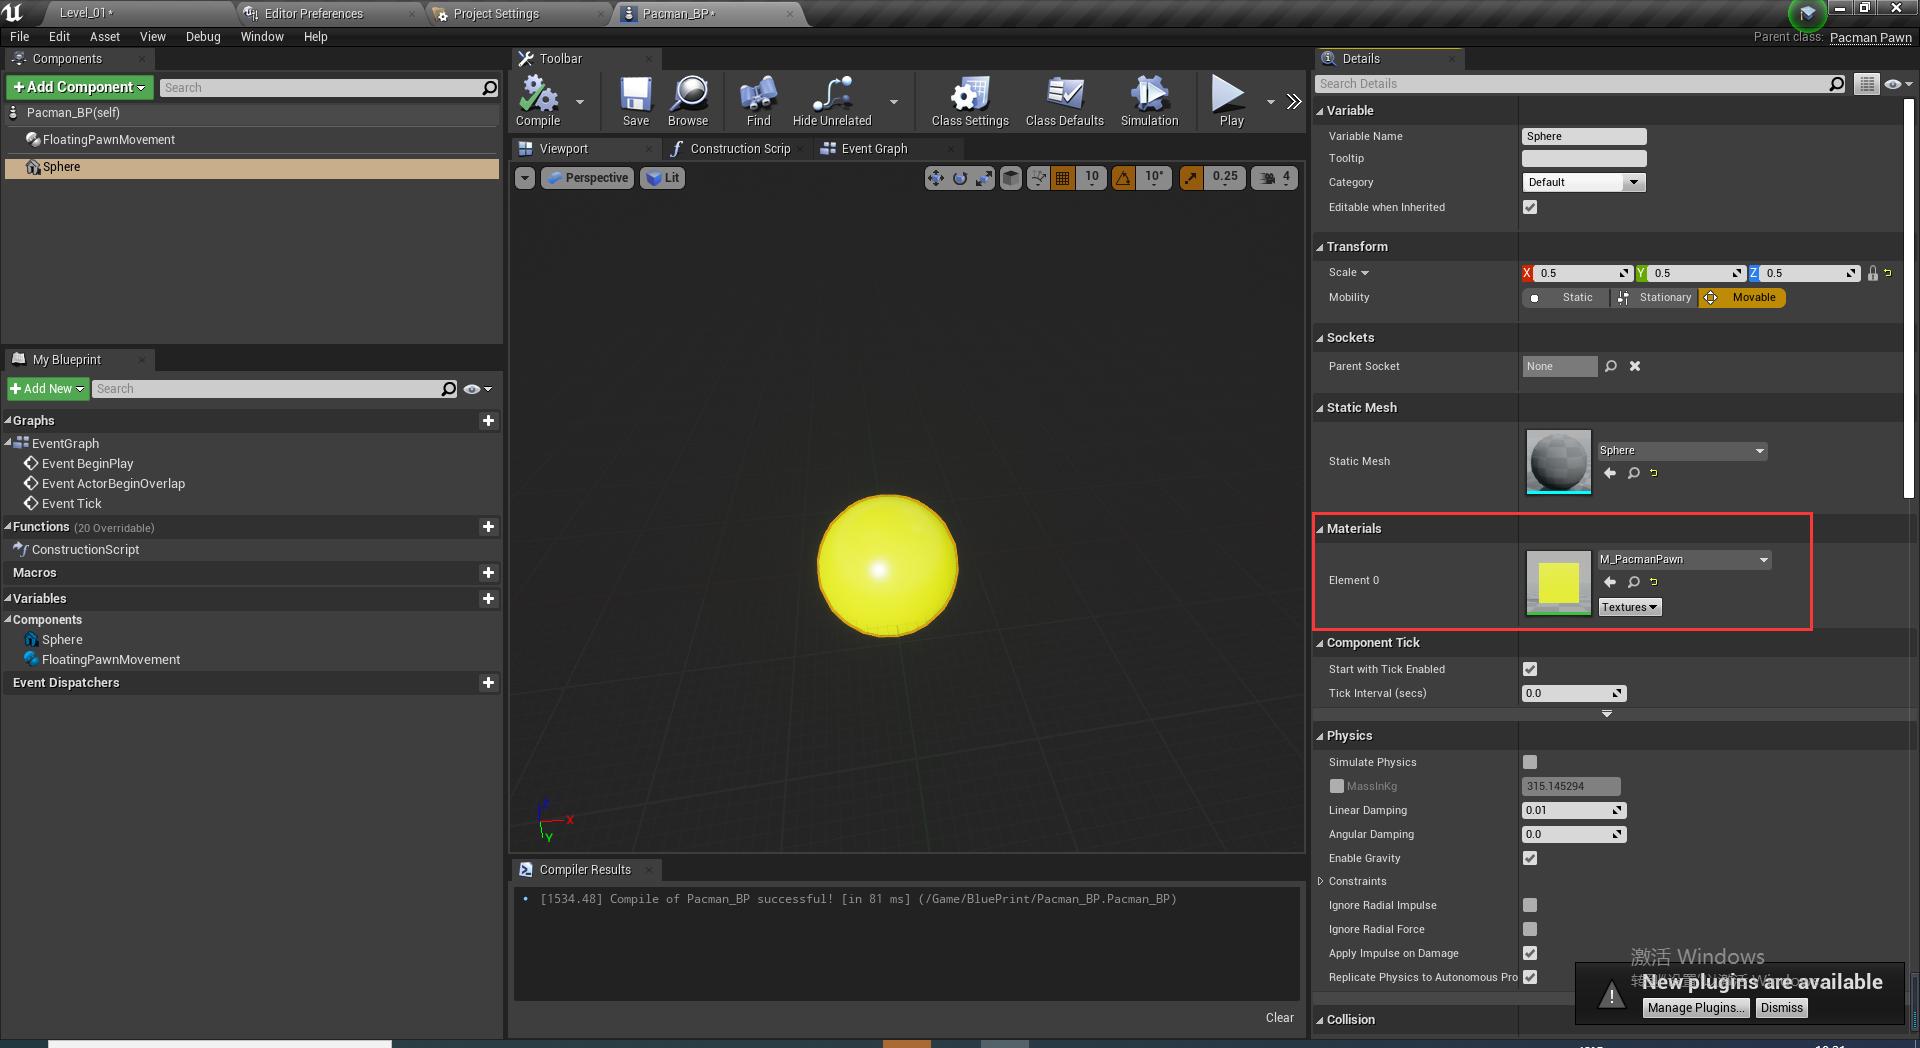
Task: Open the Window menu
Action: click(x=262, y=37)
